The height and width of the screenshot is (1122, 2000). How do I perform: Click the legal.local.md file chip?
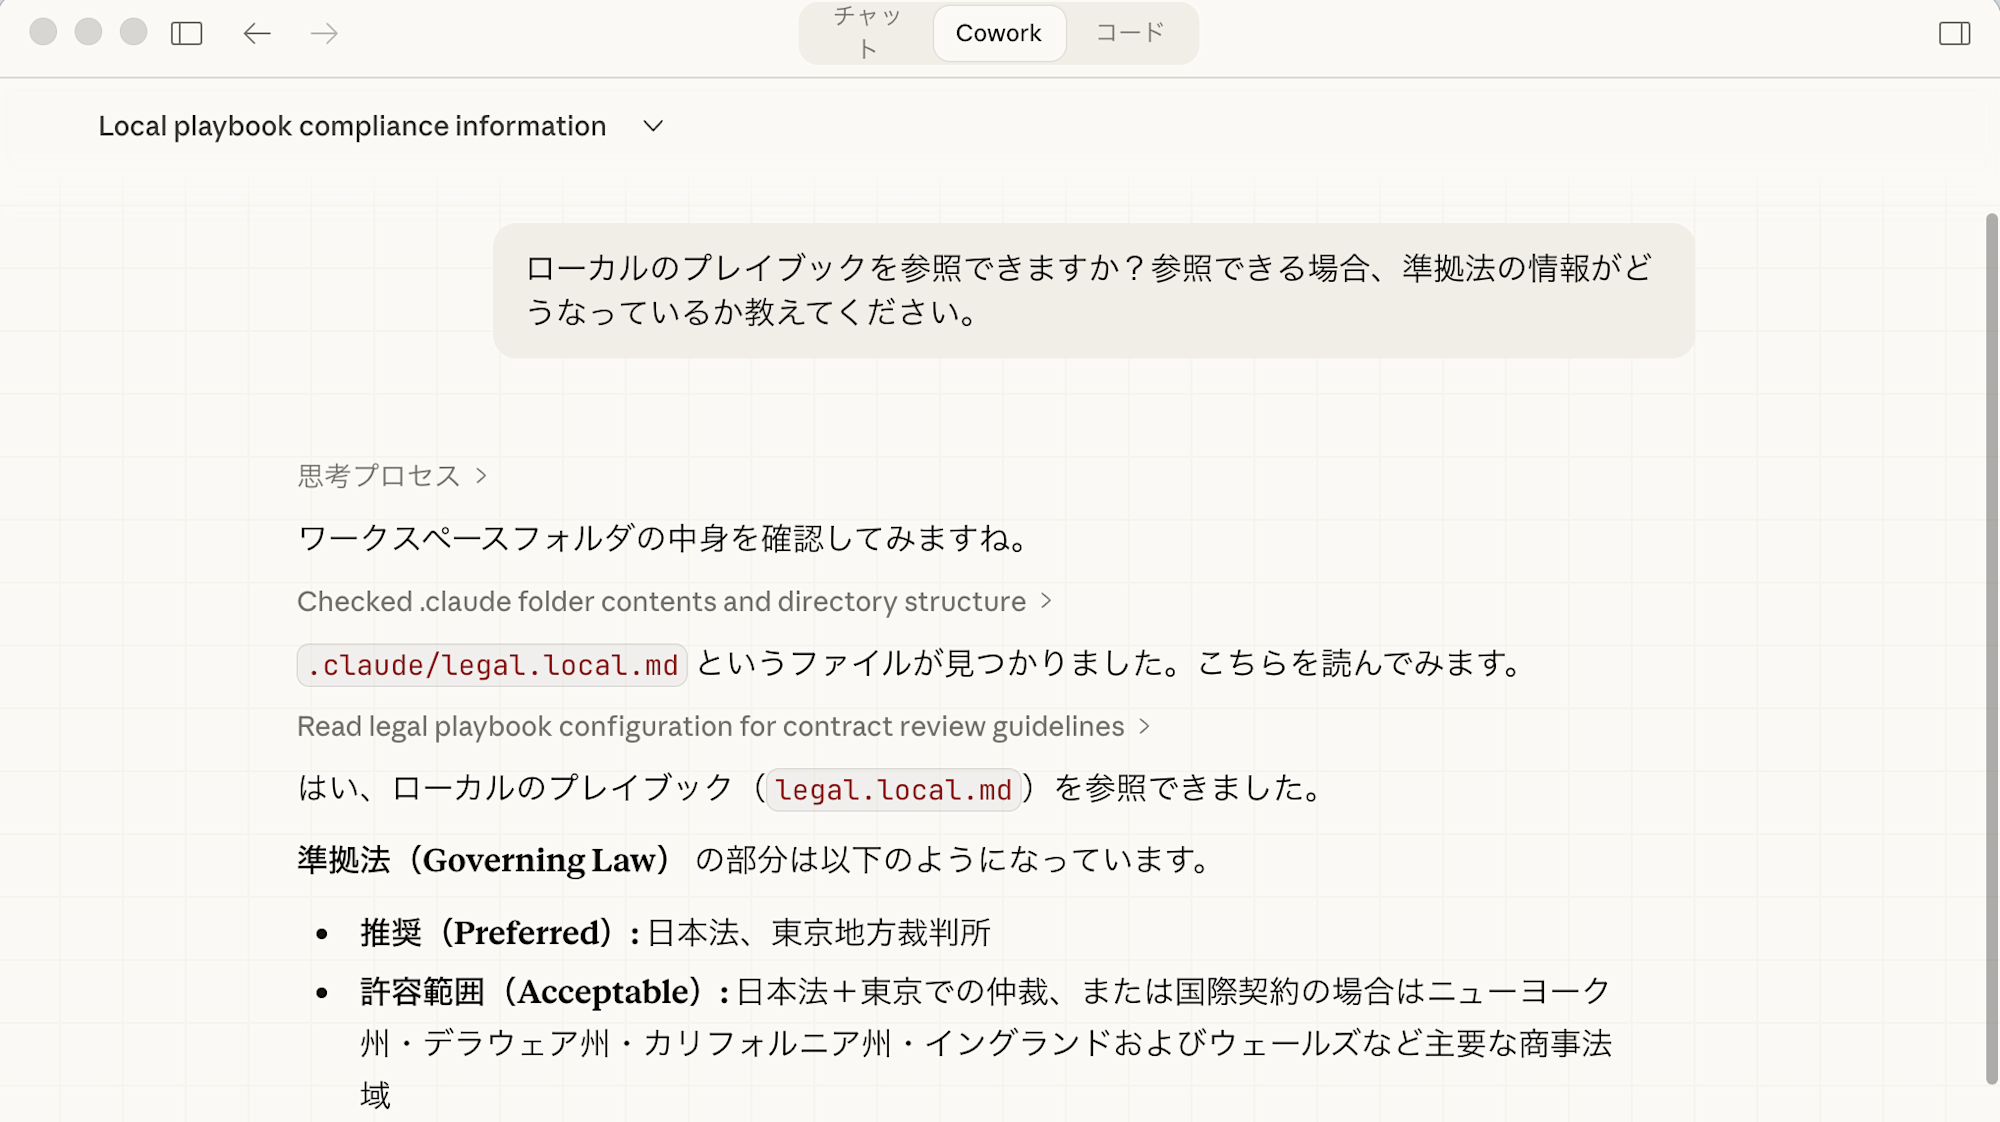coord(893,790)
